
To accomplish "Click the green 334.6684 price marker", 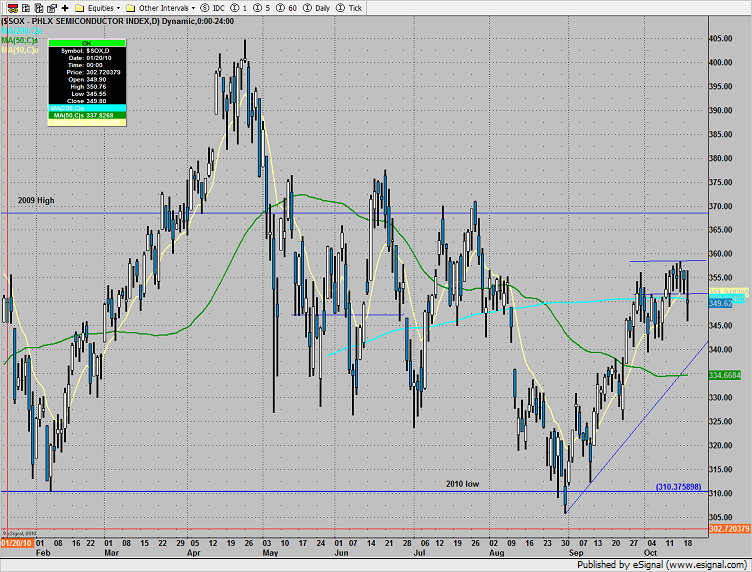I will pyautogui.click(x=725, y=375).
